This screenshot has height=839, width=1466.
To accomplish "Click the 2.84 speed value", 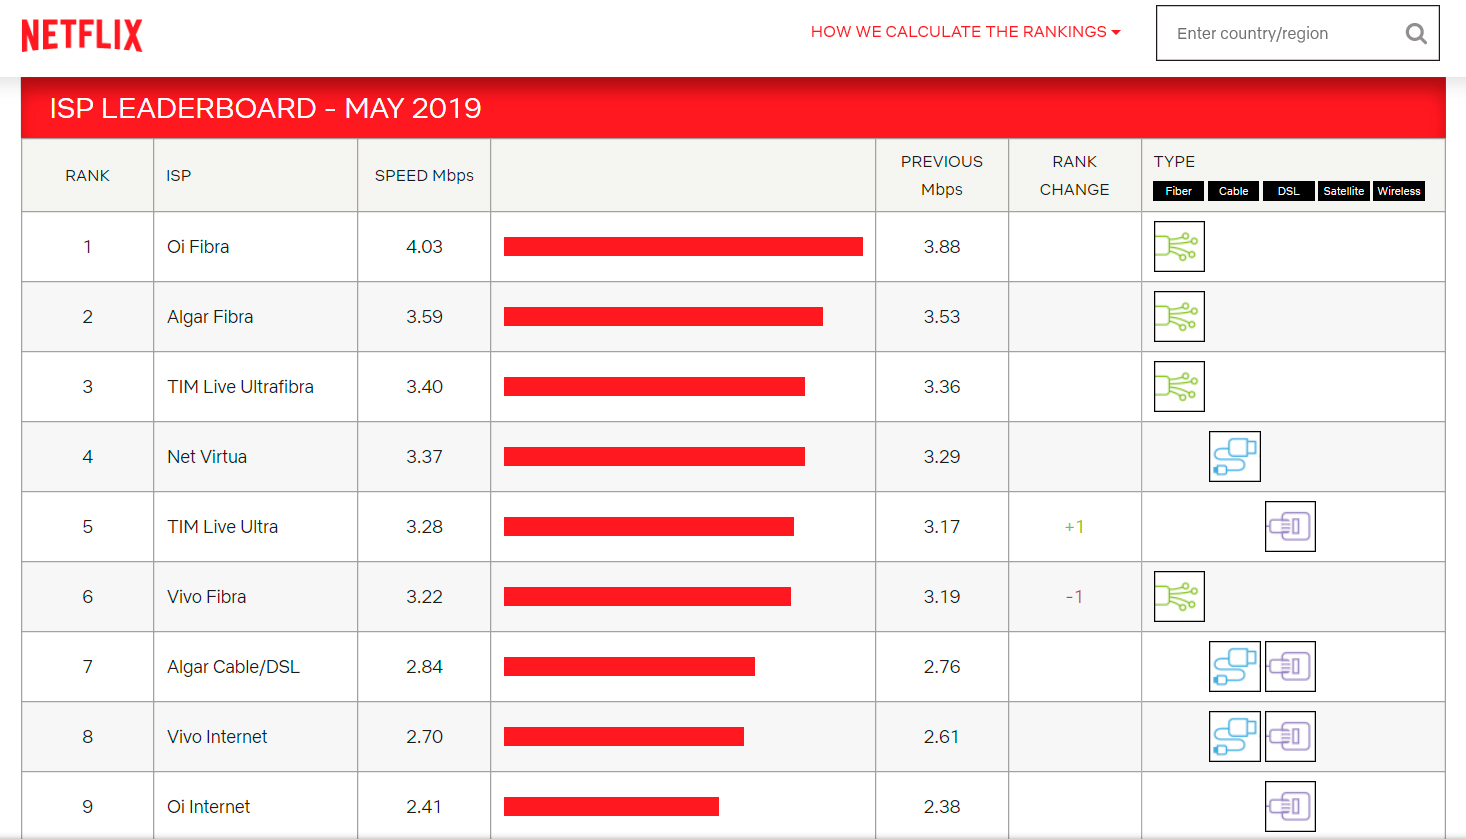I will click(x=424, y=666).
